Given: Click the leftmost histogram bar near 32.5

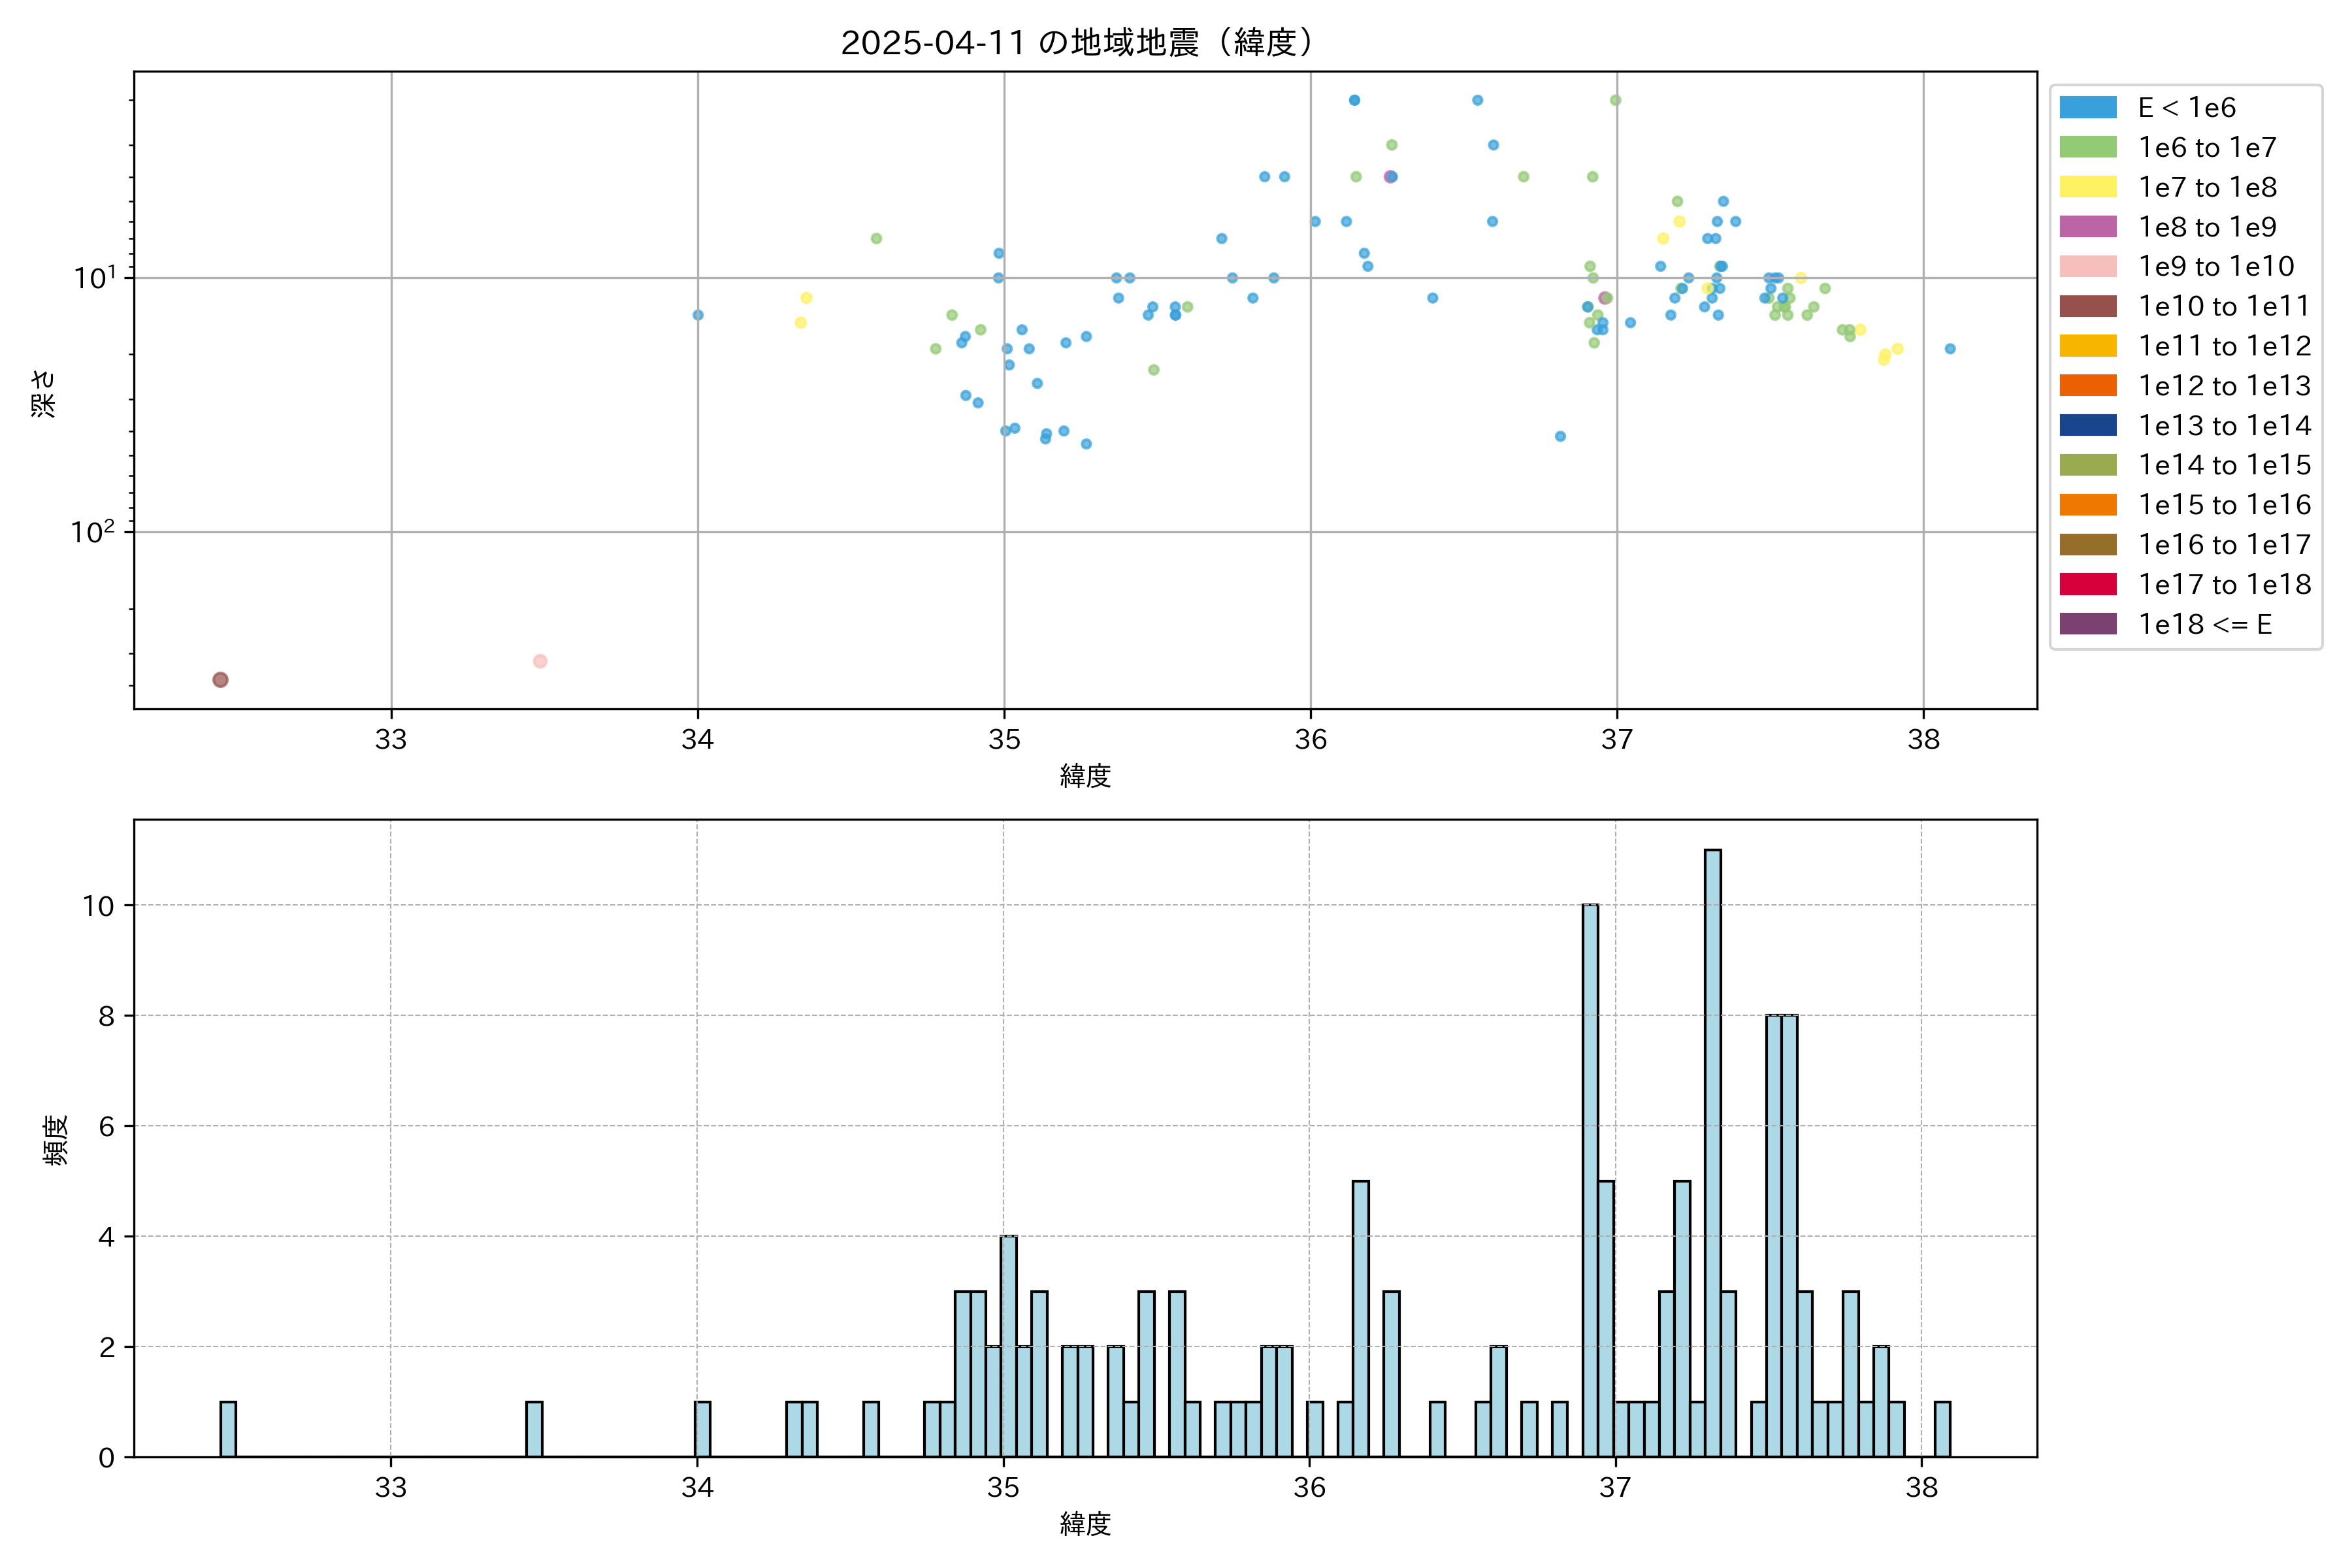Looking at the screenshot, I should pyautogui.click(x=228, y=1429).
